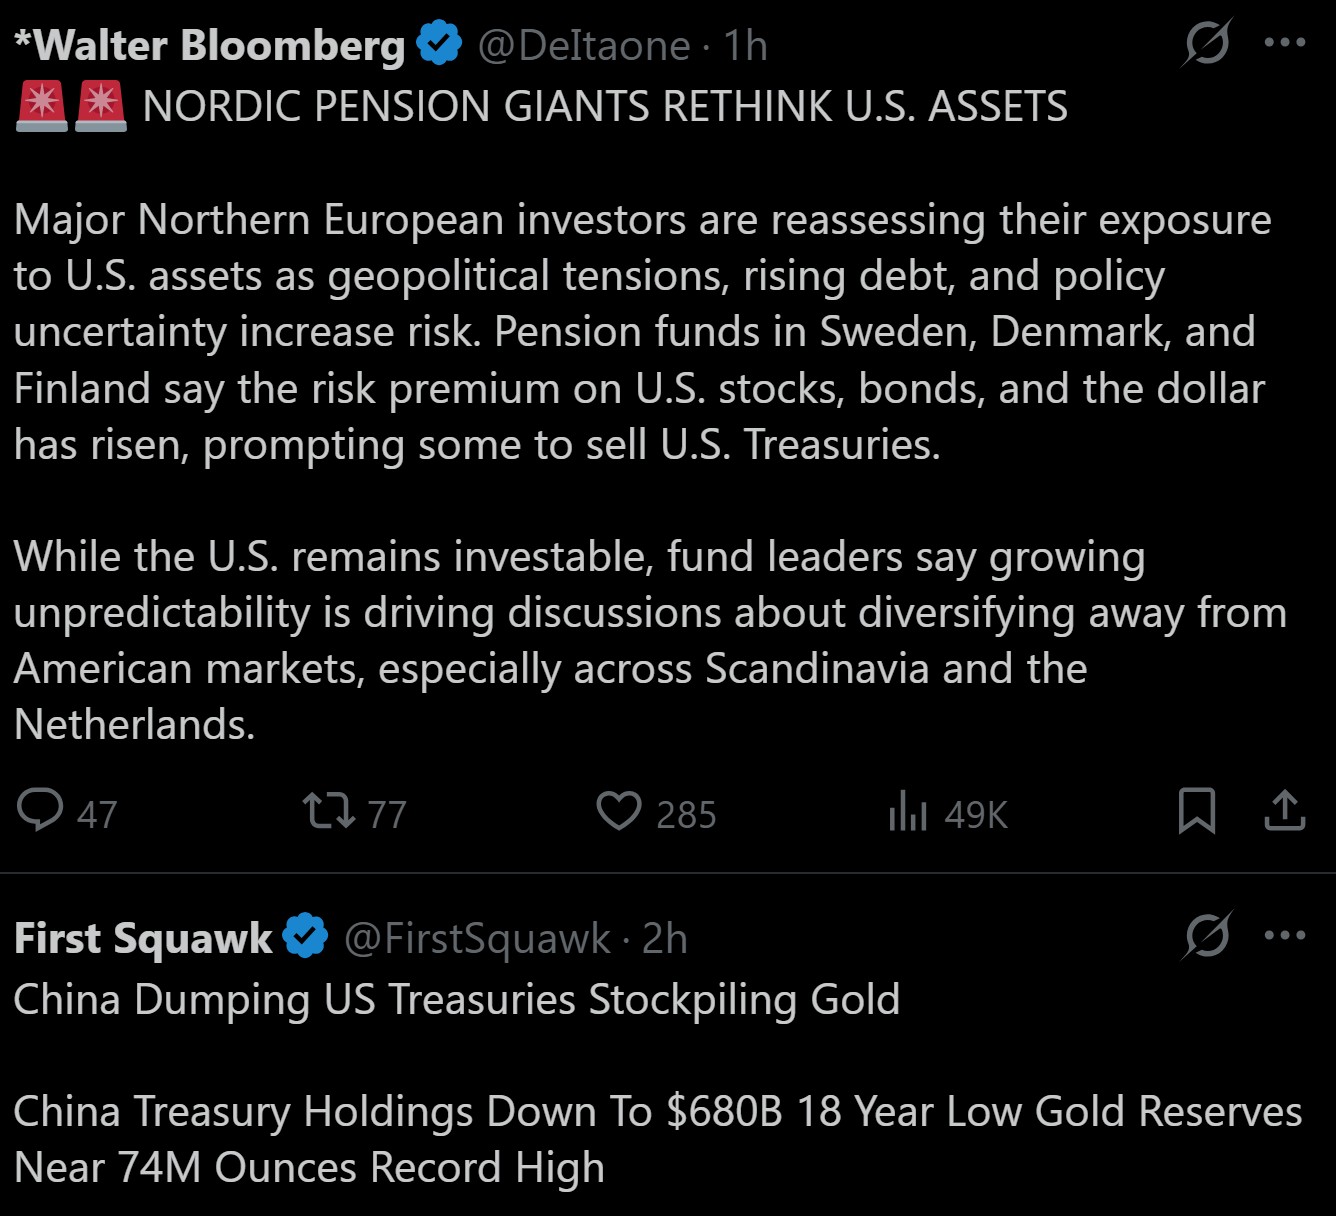Reply to Walter Bloomberg's Nordic pension post
Screen dimensions: 1336x1216
tap(41, 811)
